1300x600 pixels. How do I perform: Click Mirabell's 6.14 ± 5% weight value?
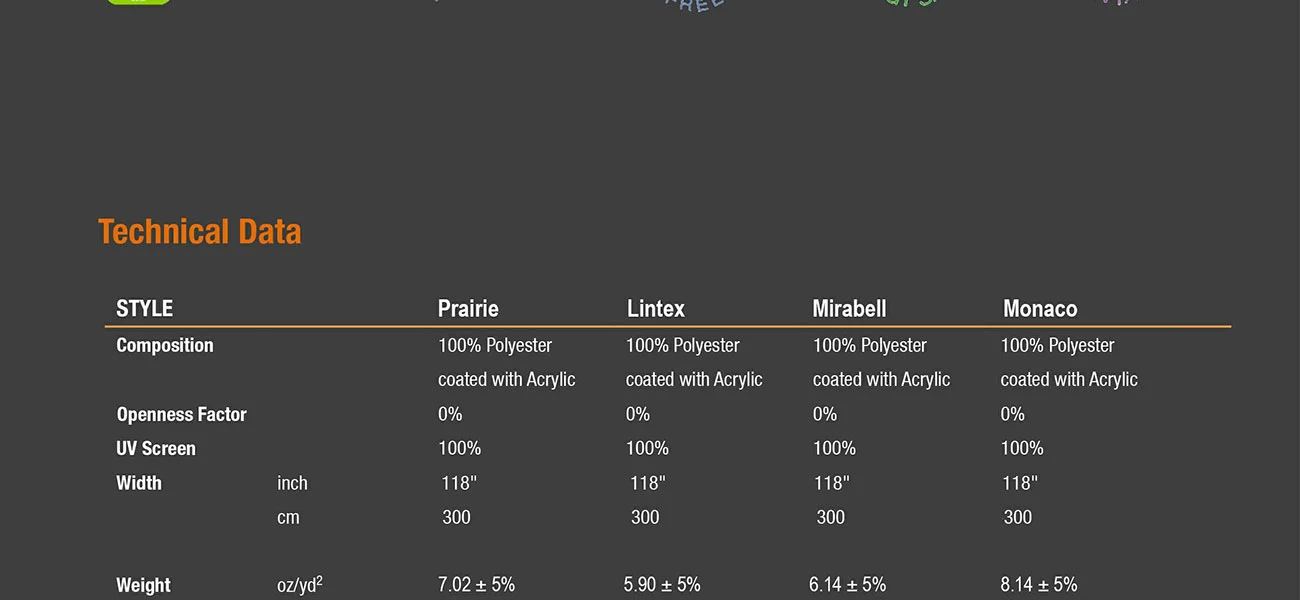(848, 585)
